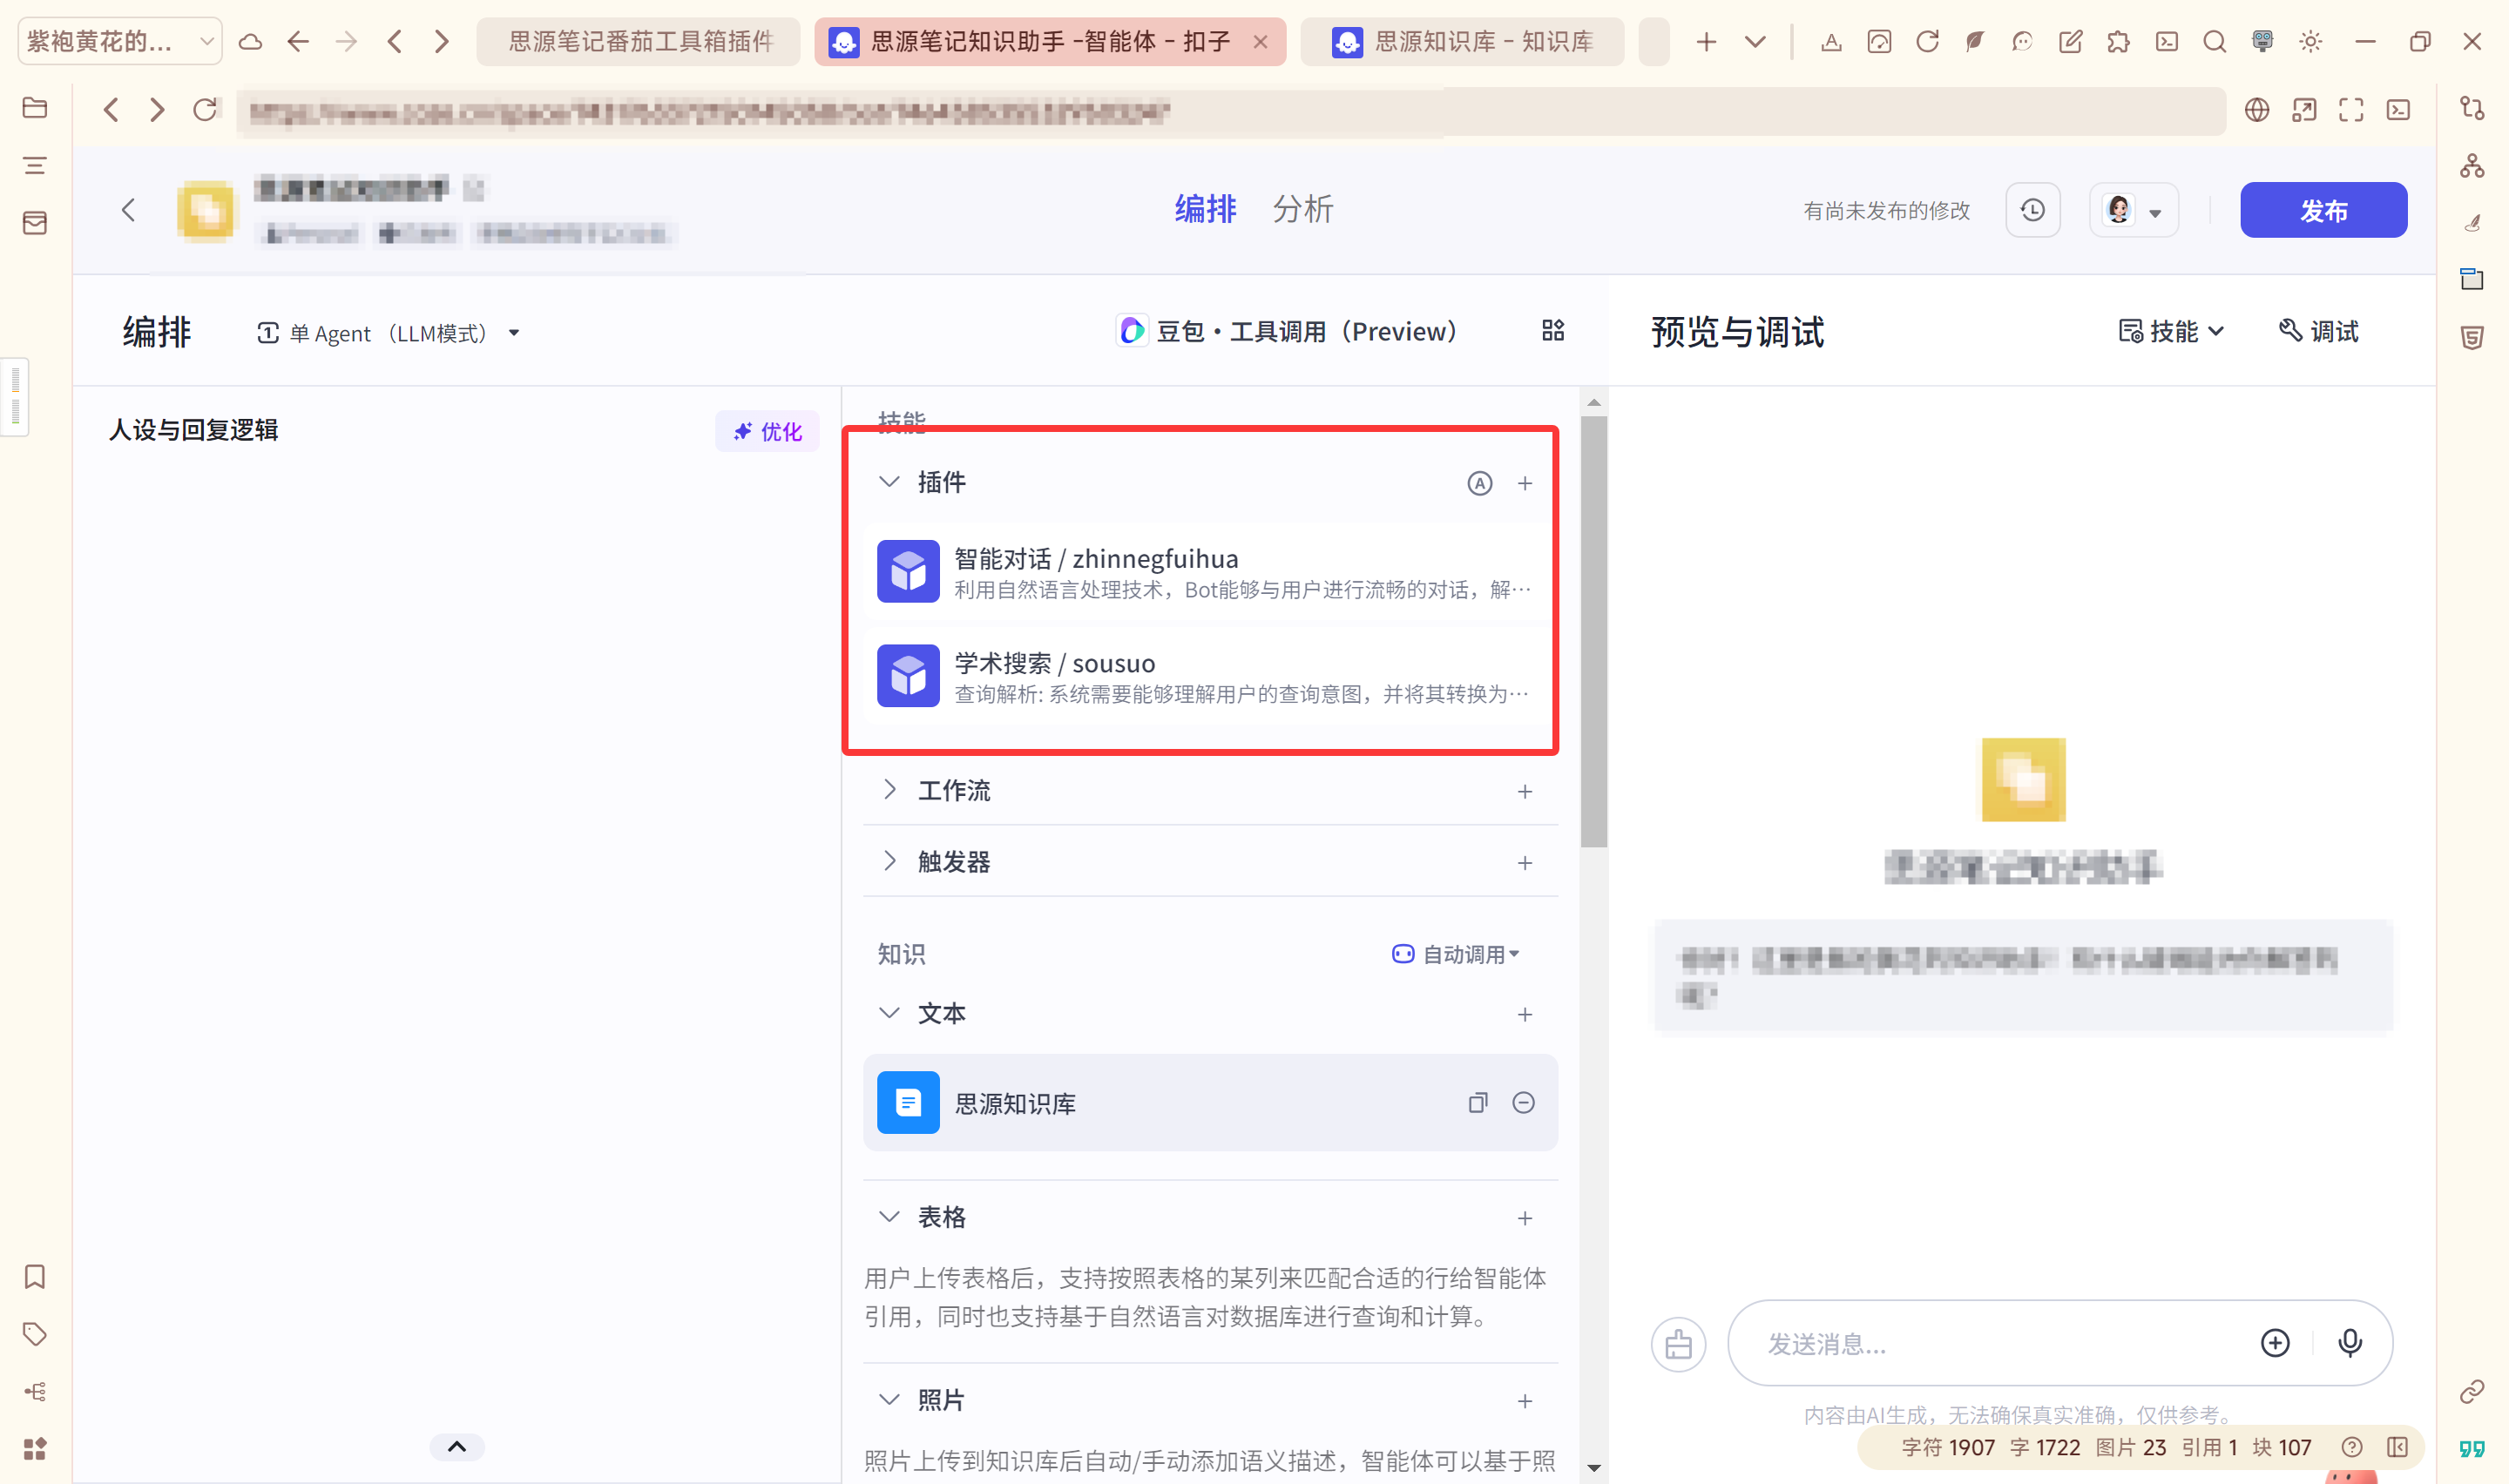Expand the 触发器 section
The width and height of the screenshot is (2509, 1484).
tap(889, 861)
